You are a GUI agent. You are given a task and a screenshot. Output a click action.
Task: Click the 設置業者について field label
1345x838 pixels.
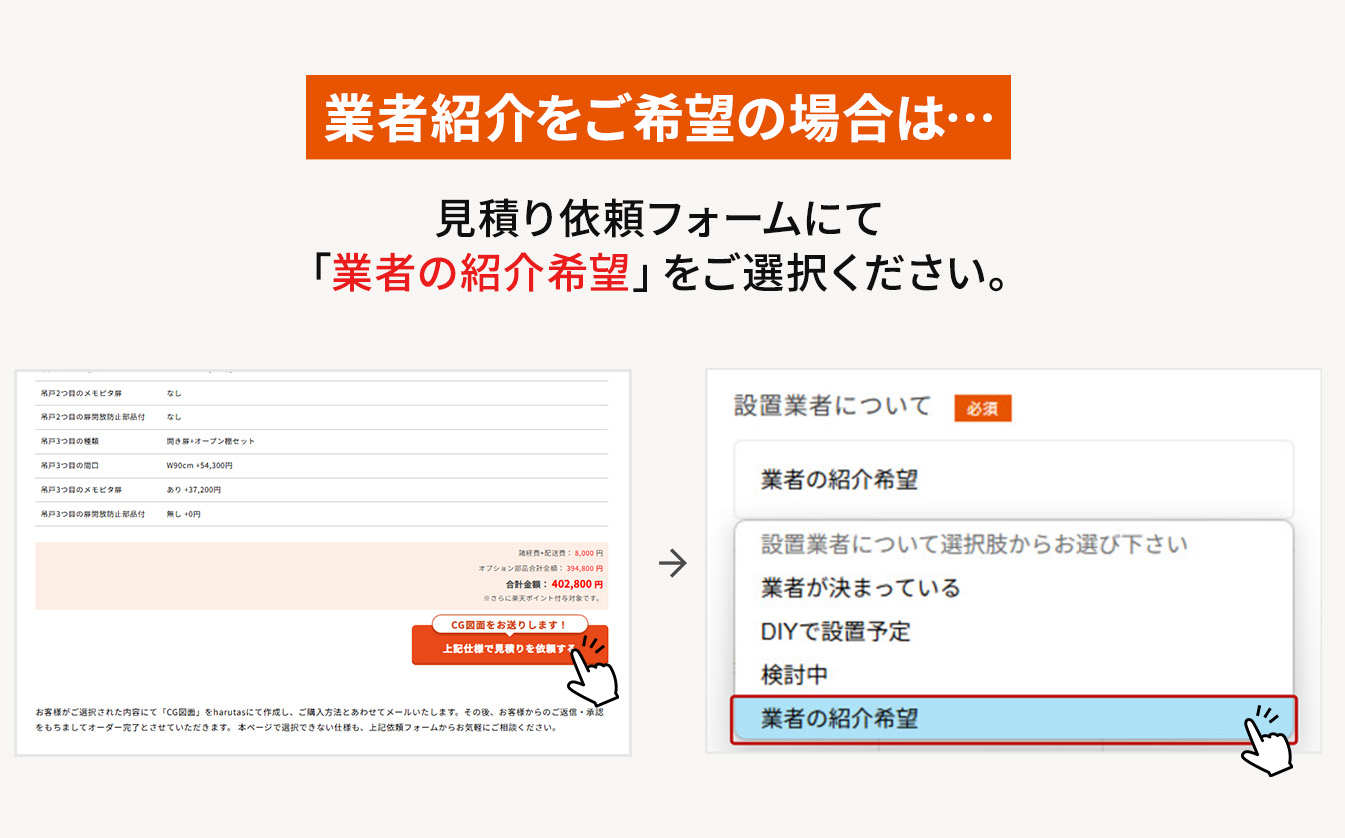[832, 406]
